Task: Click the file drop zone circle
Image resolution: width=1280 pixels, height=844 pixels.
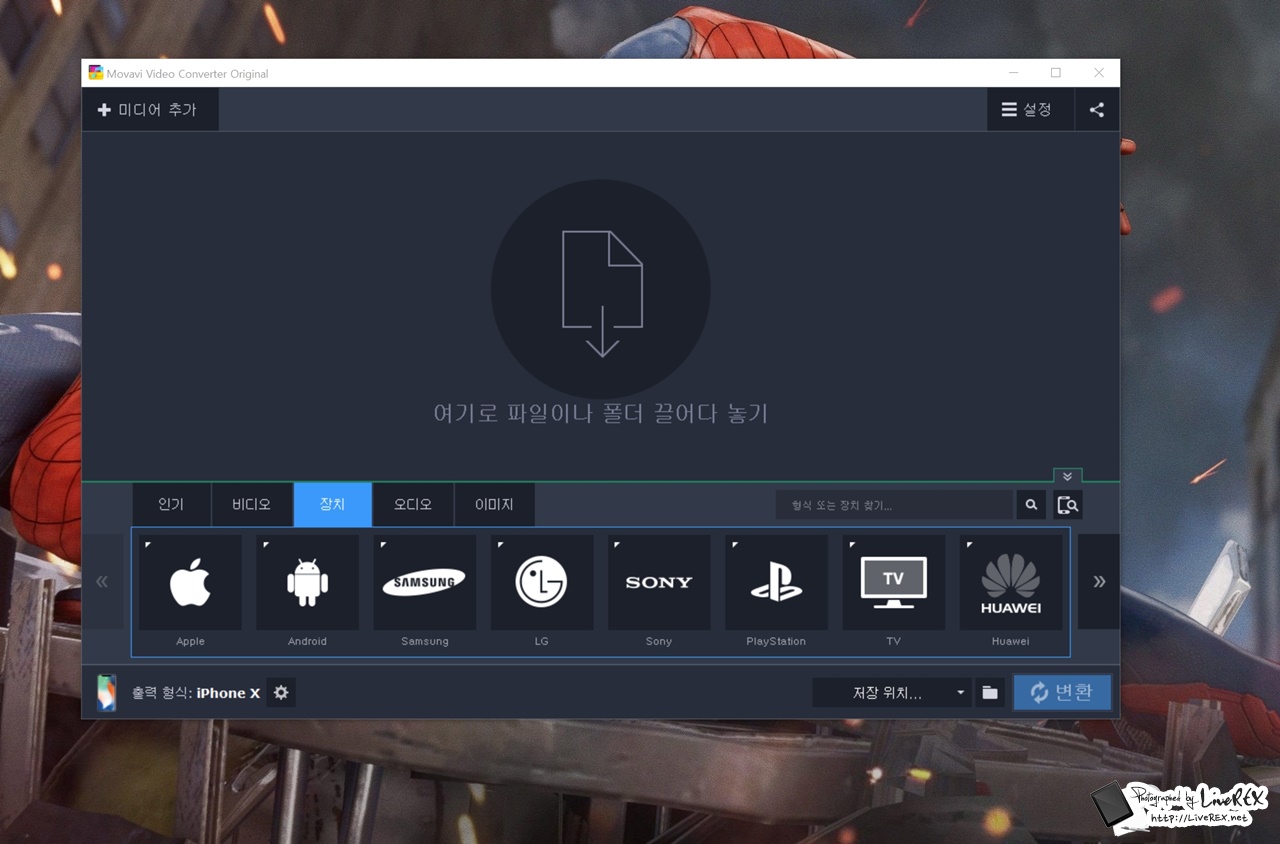Action: tap(601, 289)
